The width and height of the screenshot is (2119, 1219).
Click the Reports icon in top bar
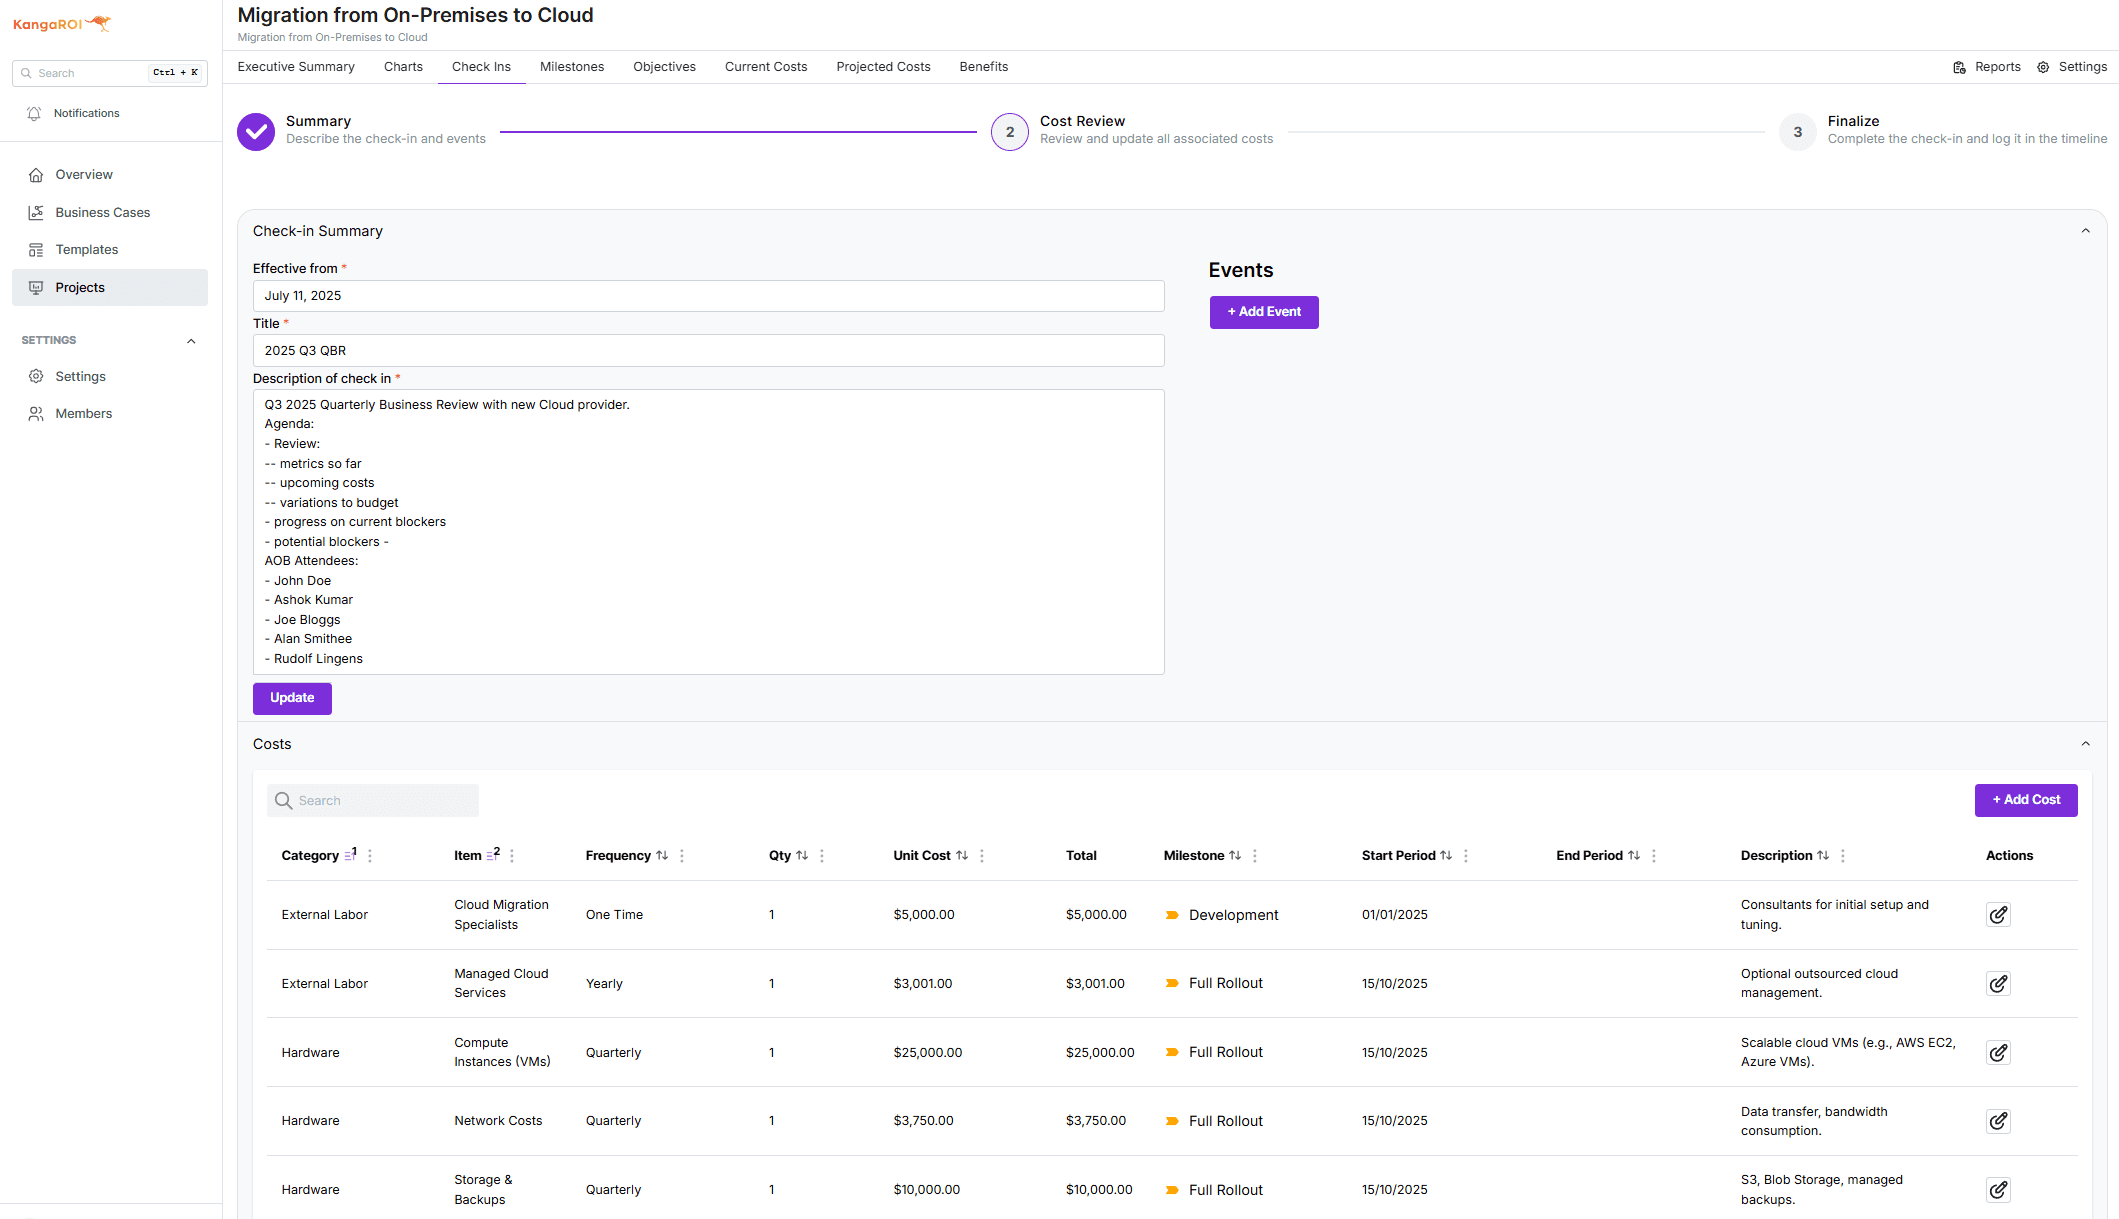click(x=1959, y=67)
